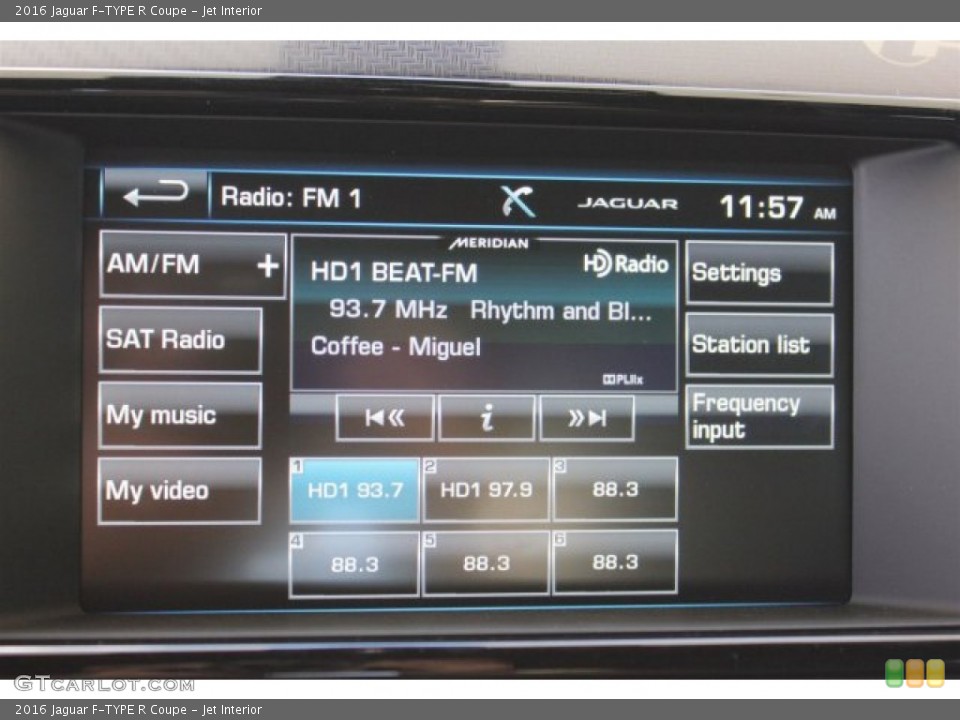This screenshot has height=720, width=960.
Task: Tap the 93.7 MHz frequency readout
Action: tap(388, 309)
